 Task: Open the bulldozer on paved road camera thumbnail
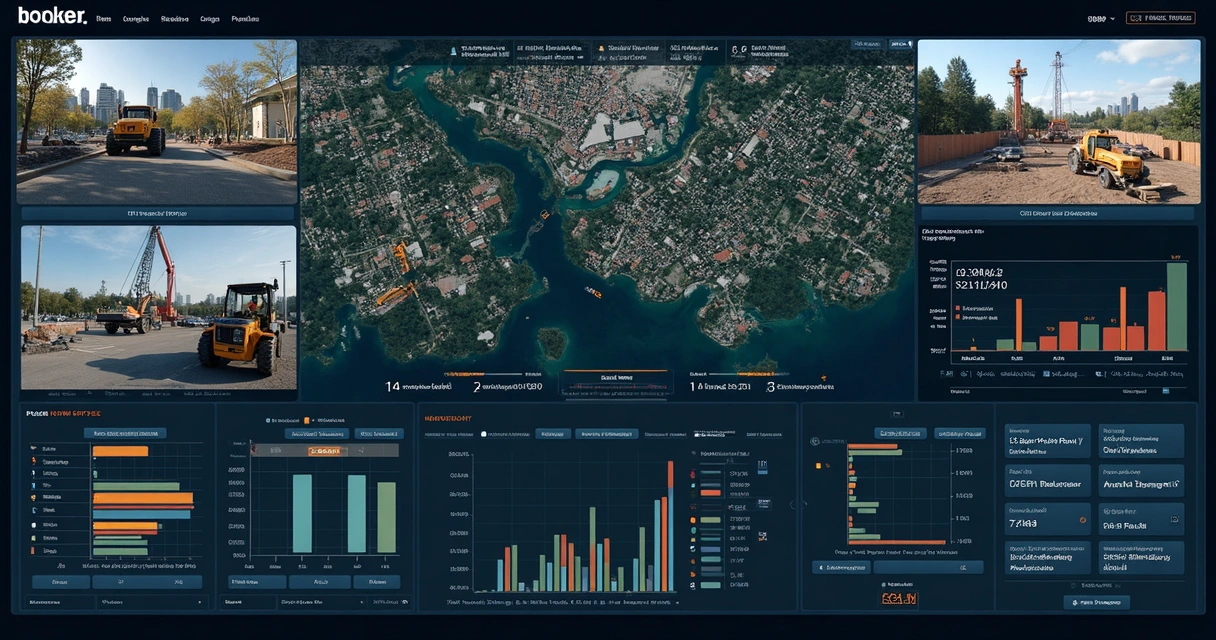pos(157,121)
